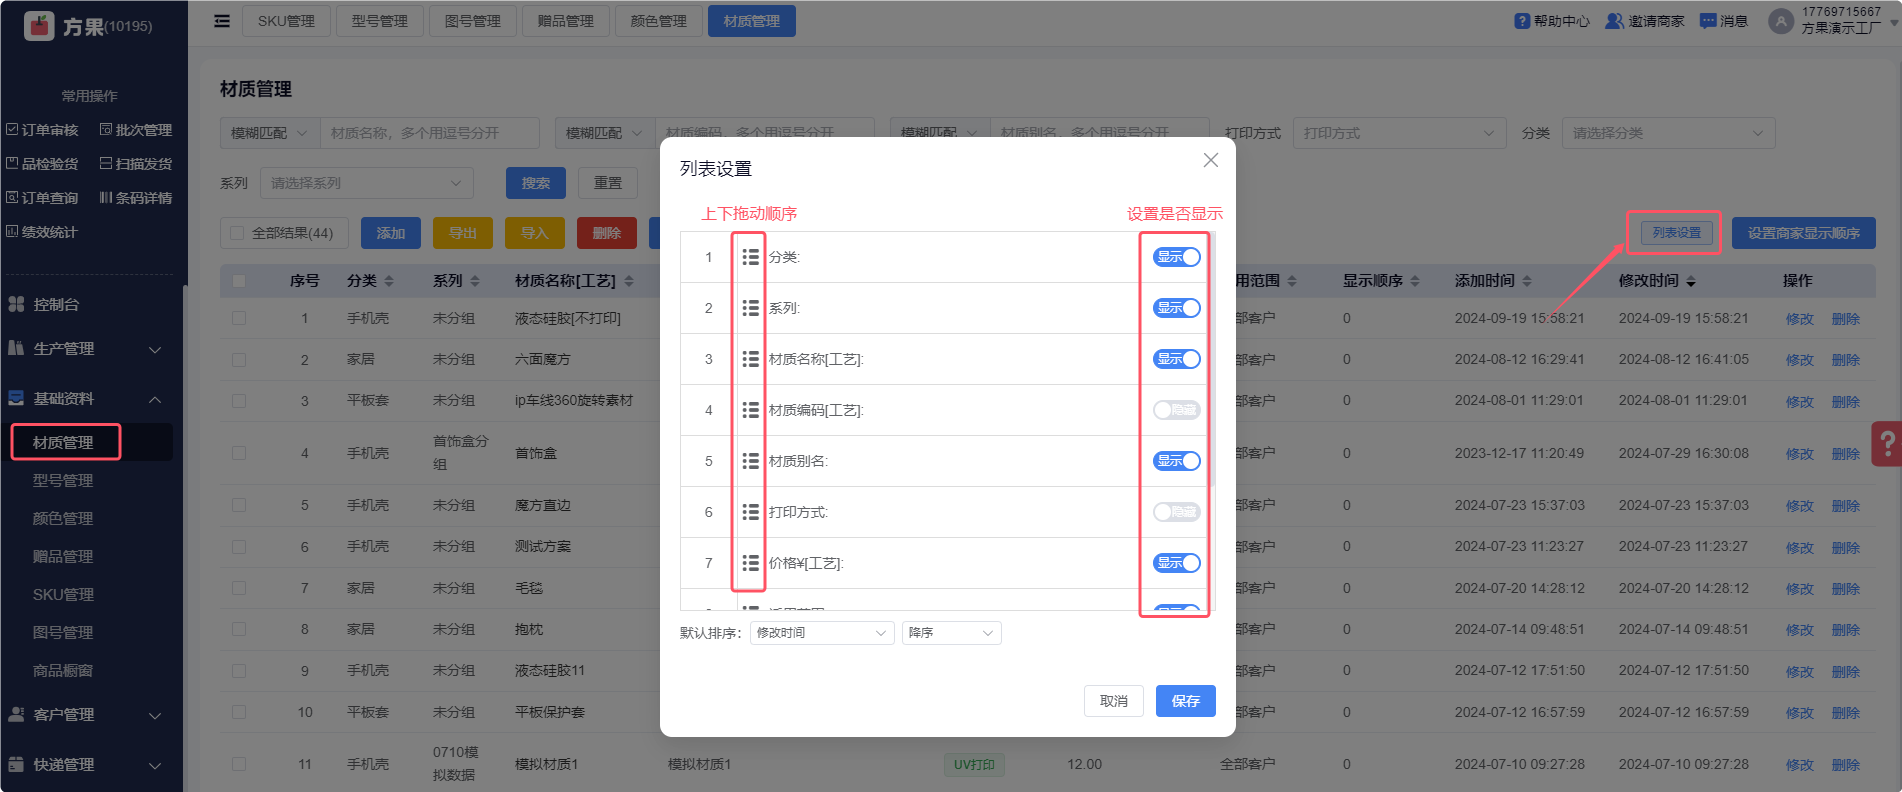The image size is (1902, 792).
Task: Open 默认排序 field dropdown 修改时间
Action: (822, 633)
